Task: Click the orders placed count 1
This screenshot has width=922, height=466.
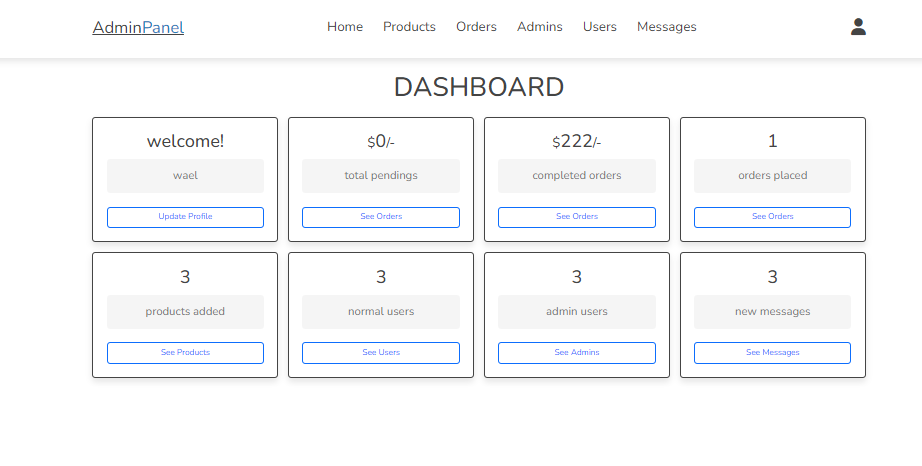Action: tap(773, 141)
